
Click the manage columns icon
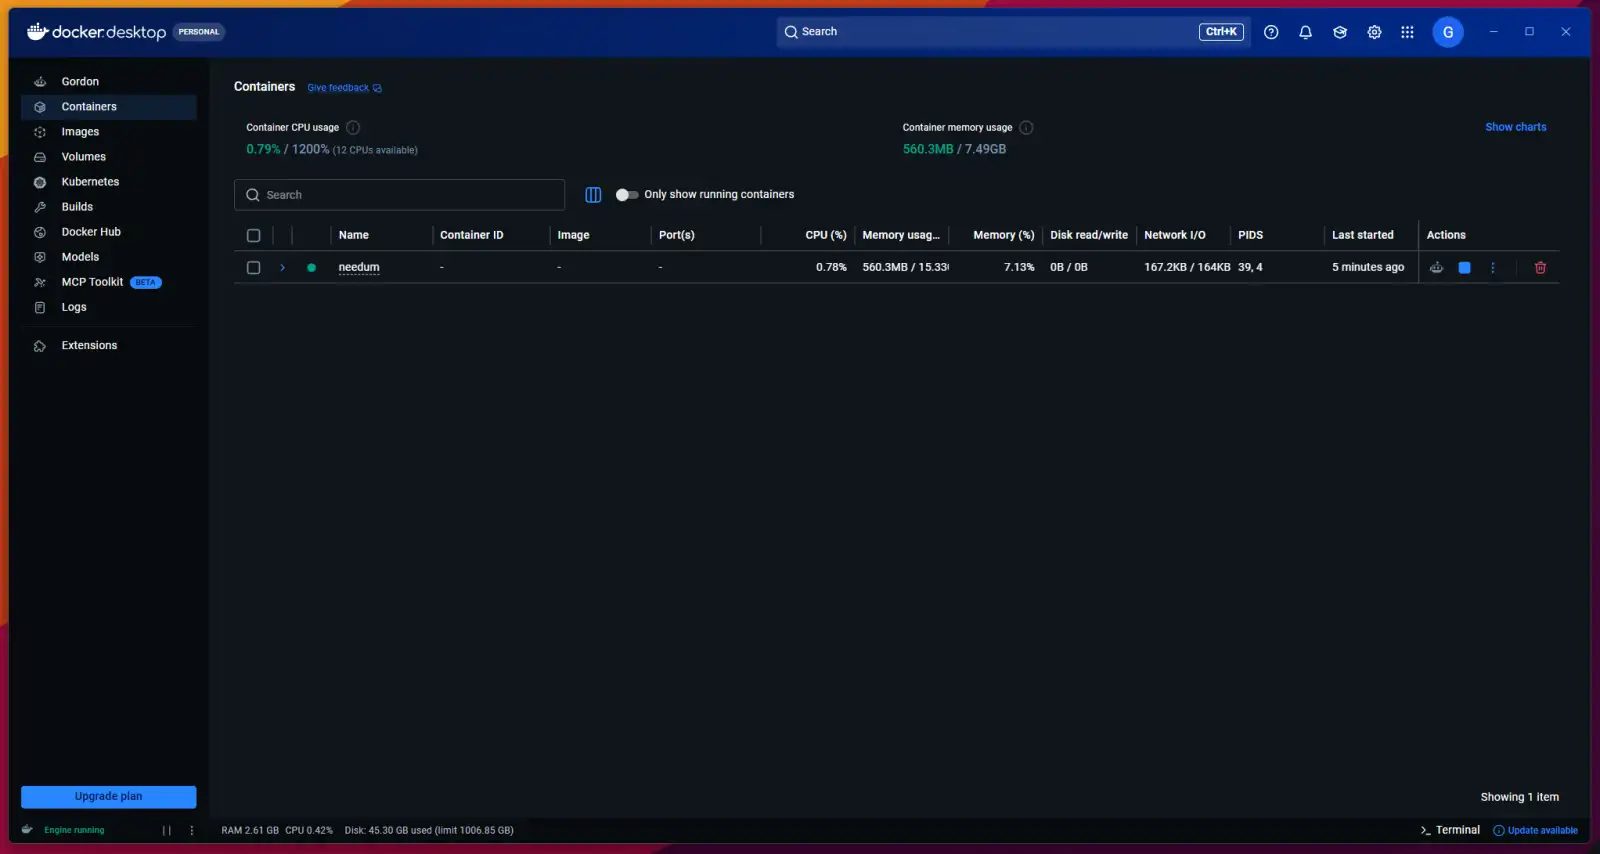(x=593, y=195)
